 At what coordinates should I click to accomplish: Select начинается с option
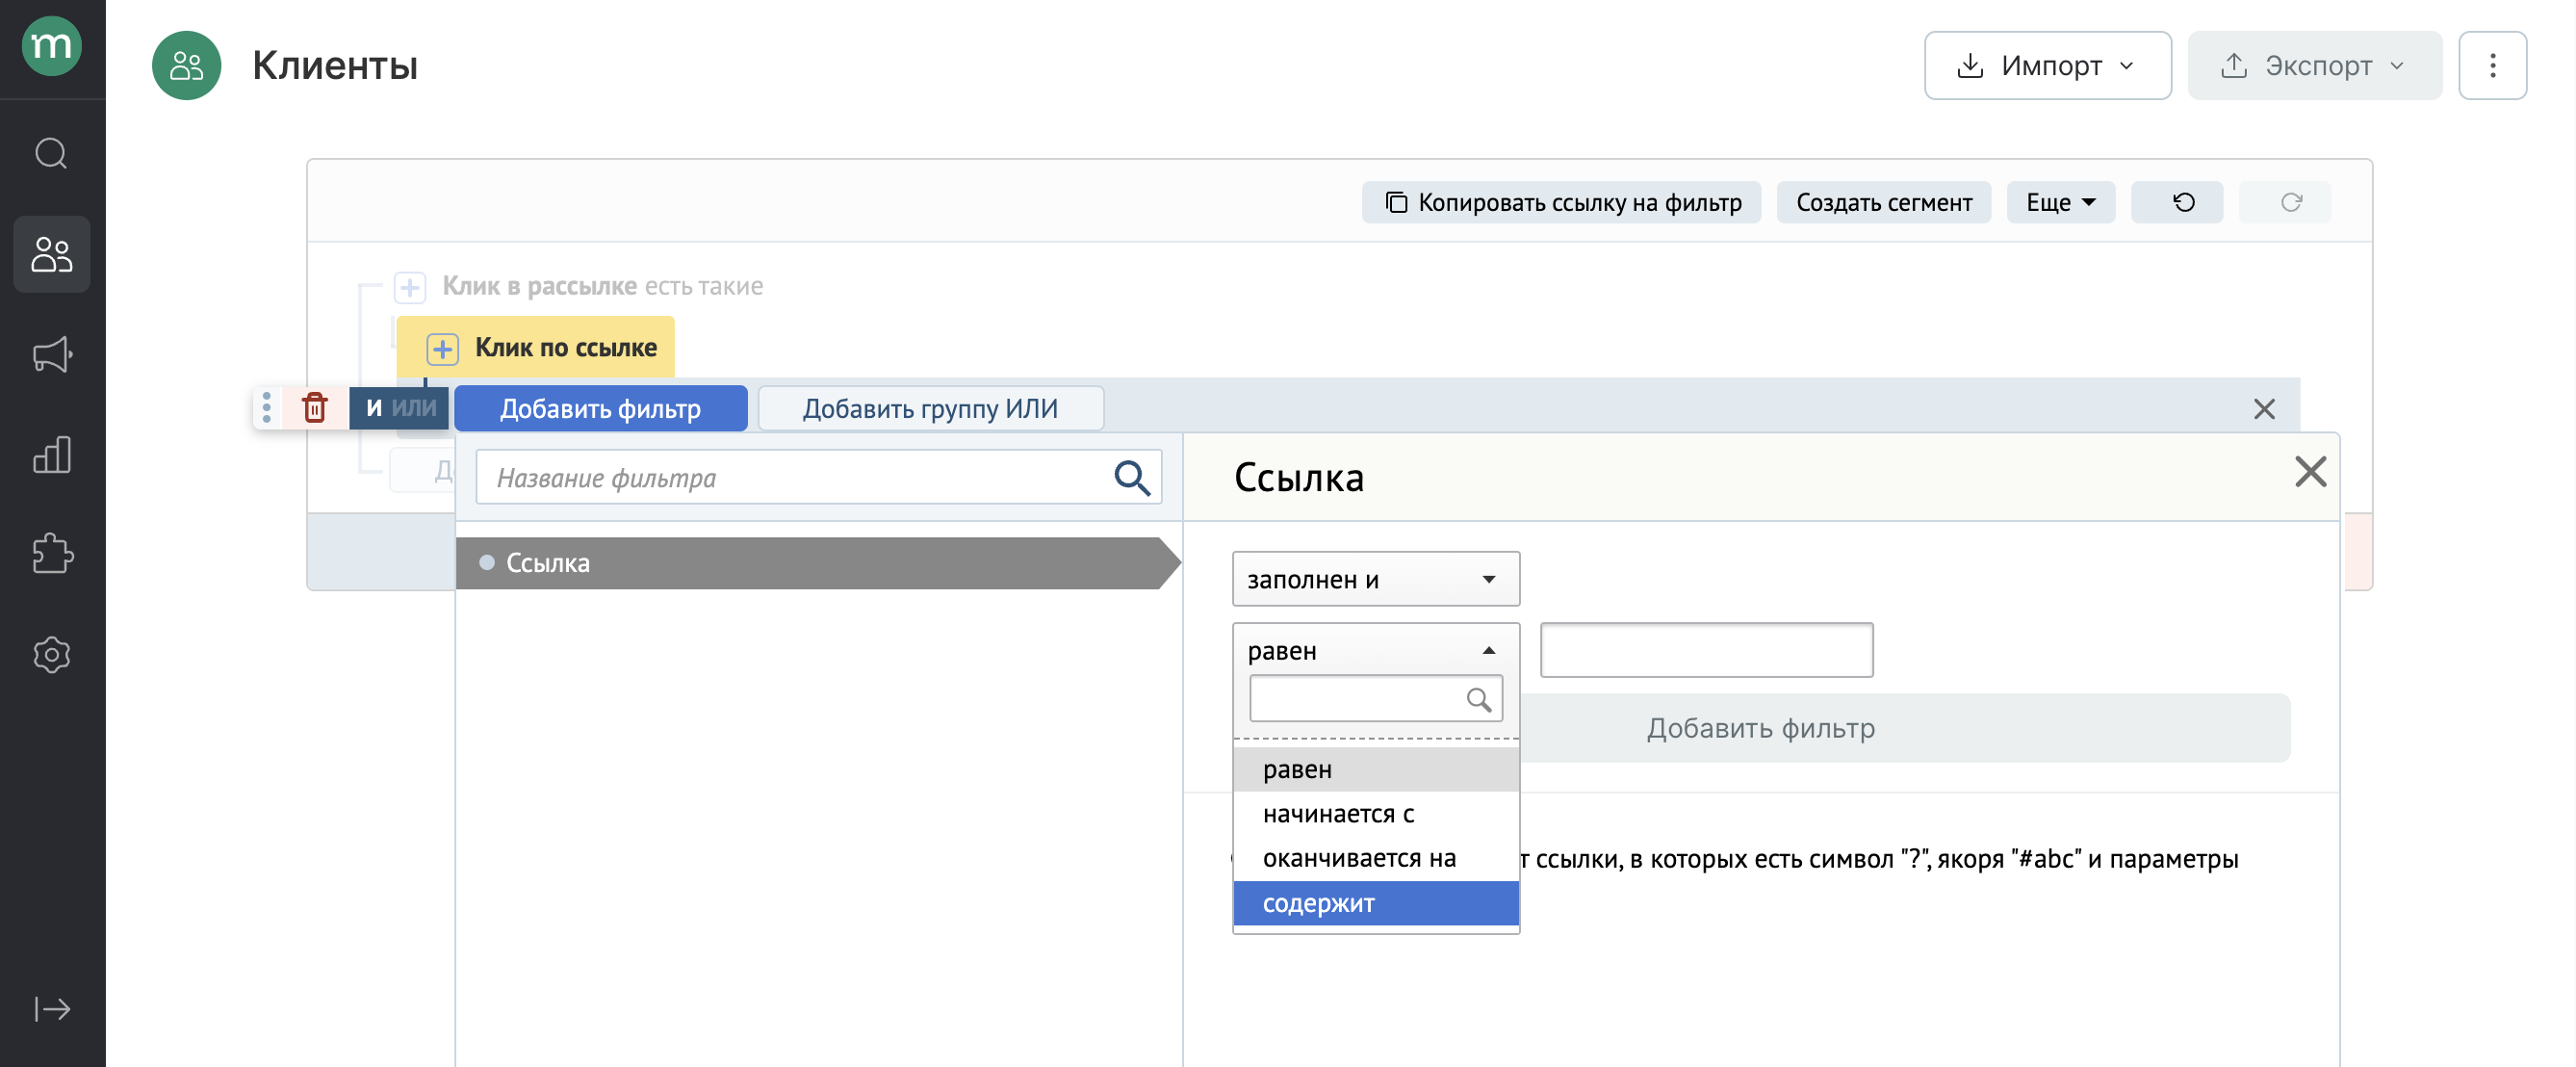[x=1375, y=814]
